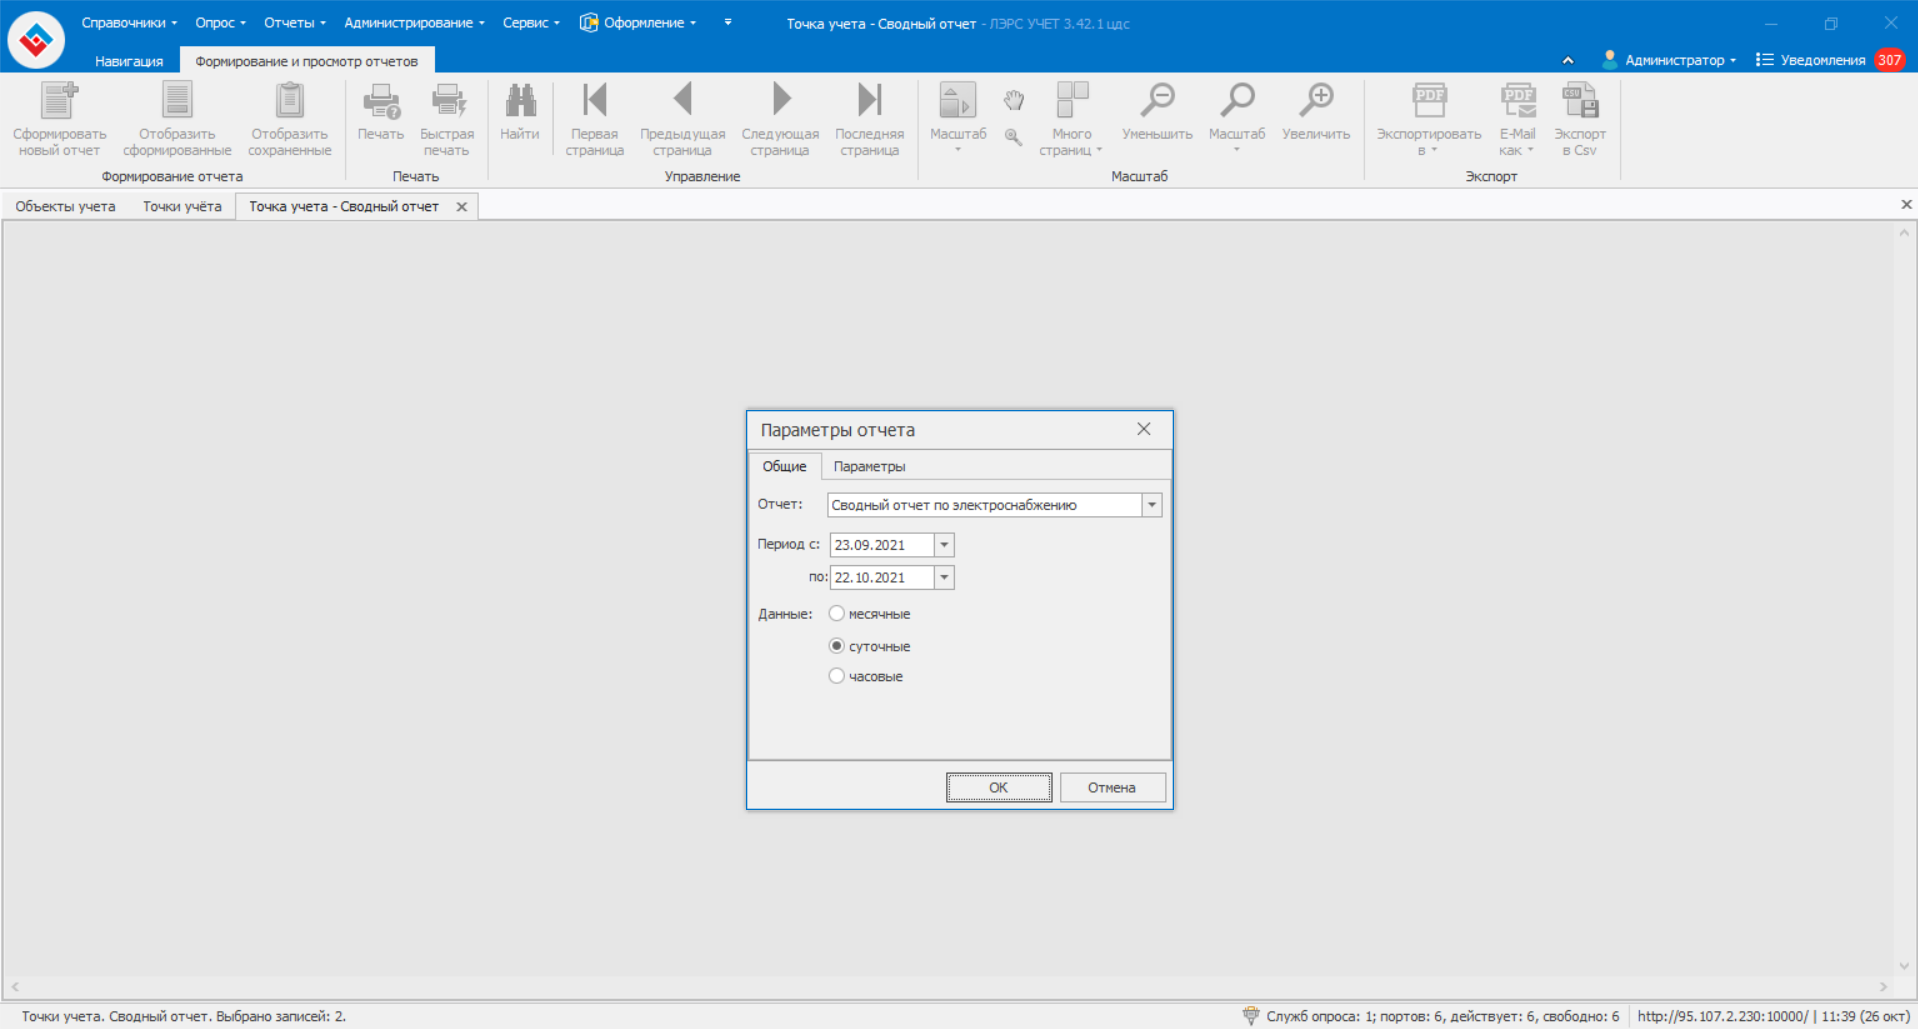Select the small magnifier tool
The width and height of the screenshot is (1918, 1029).
point(1013,137)
